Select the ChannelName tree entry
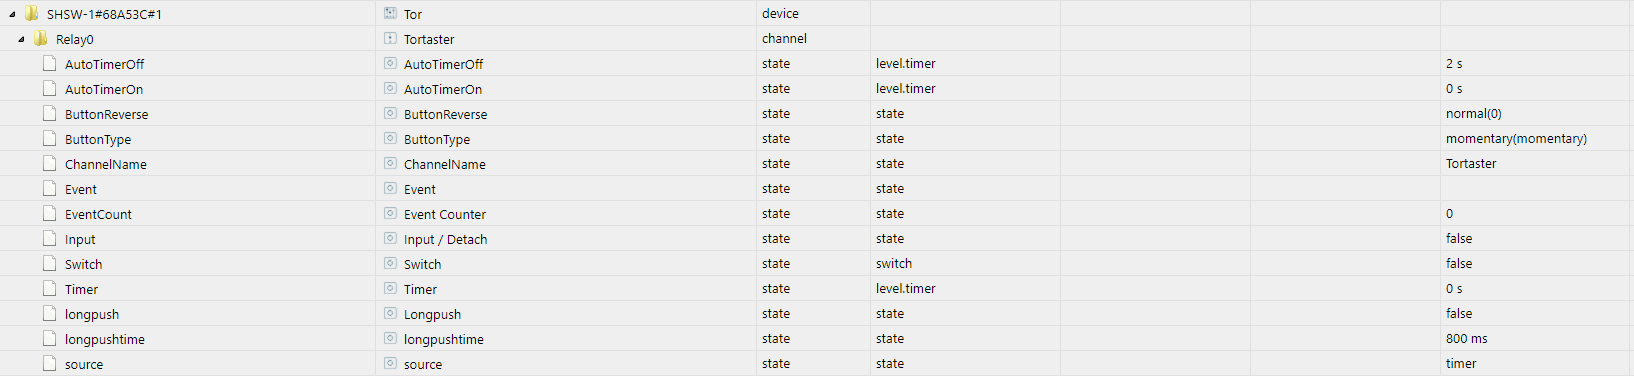Viewport: 1634px width, 376px height. coord(106,164)
